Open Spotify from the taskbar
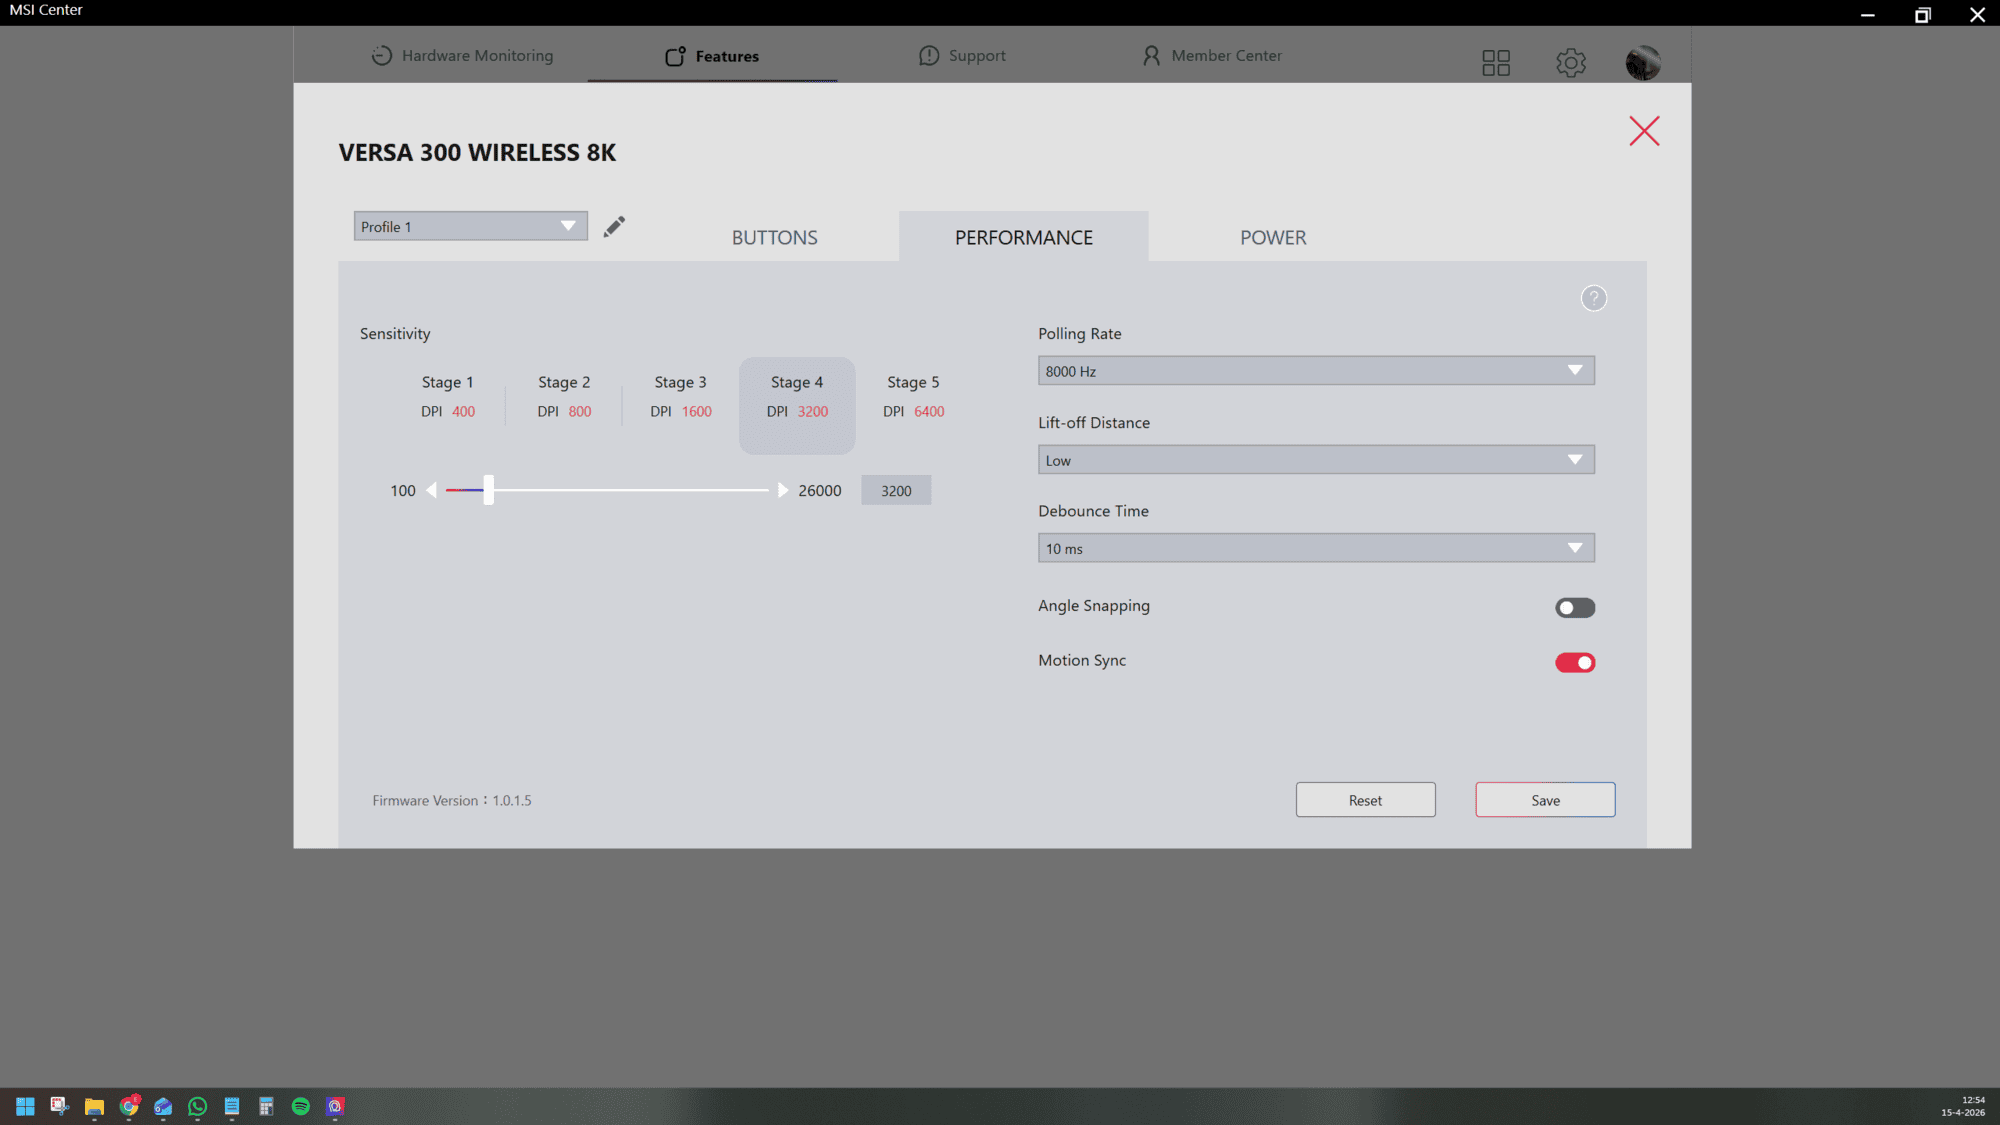The width and height of the screenshot is (2000, 1125). coord(300,1106)
